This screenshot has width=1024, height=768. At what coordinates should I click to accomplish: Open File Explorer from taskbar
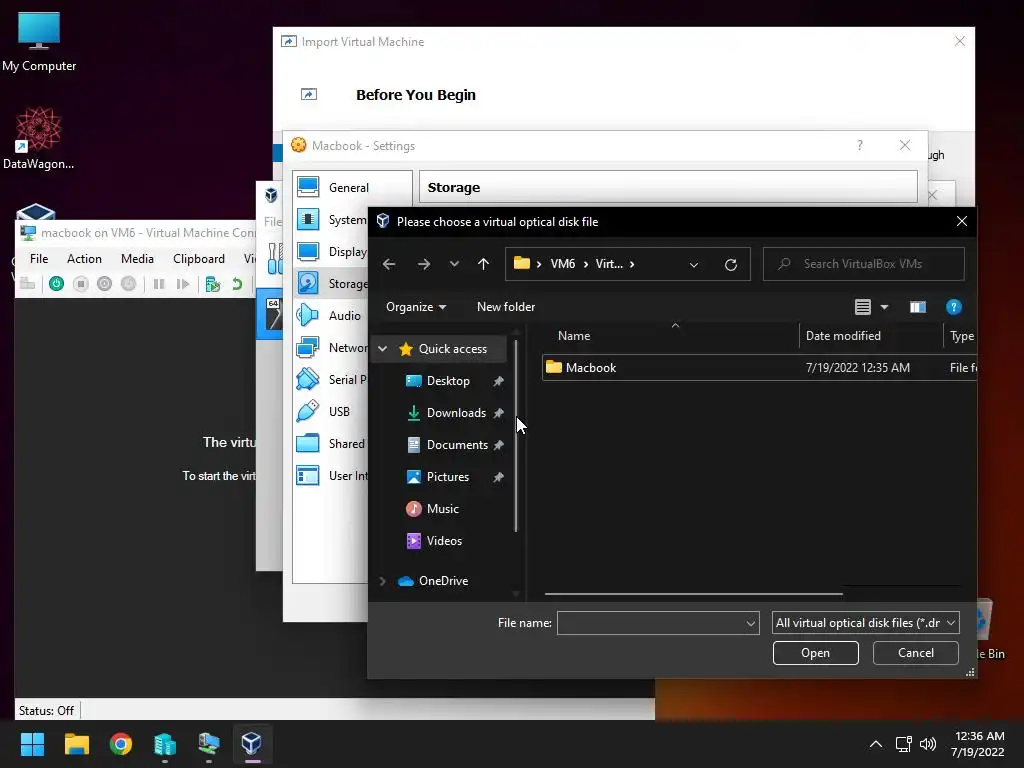76,744
